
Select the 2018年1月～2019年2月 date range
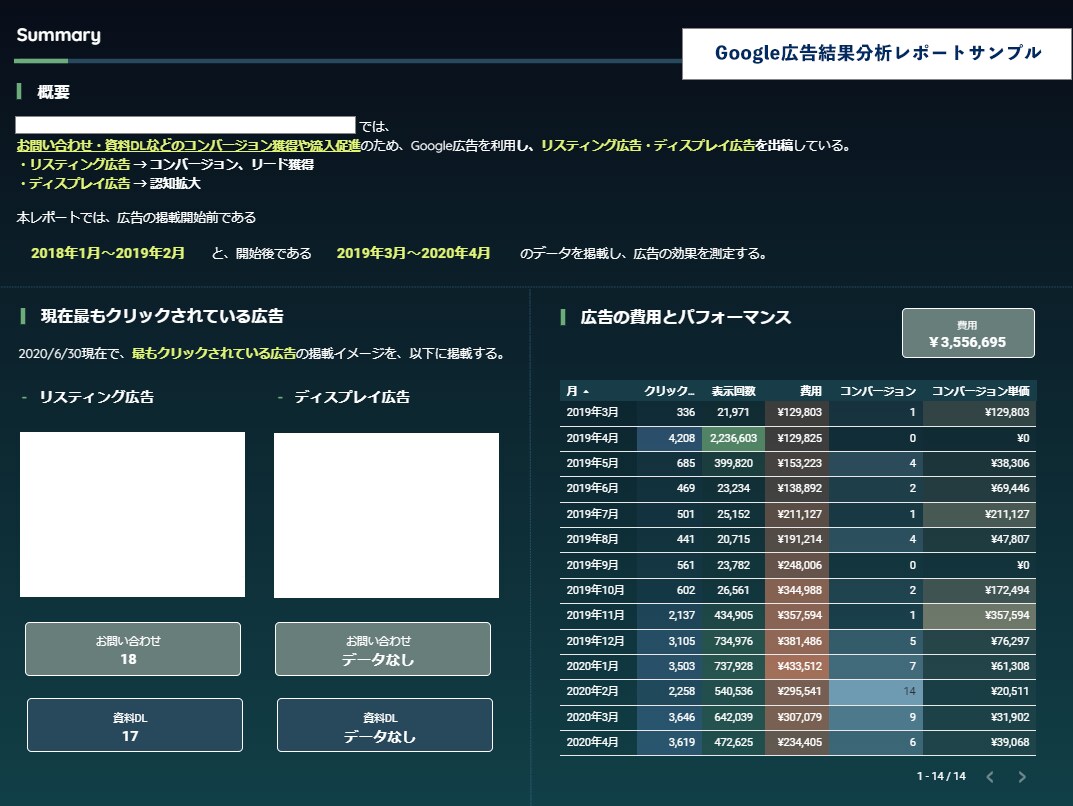click(107, 253)
